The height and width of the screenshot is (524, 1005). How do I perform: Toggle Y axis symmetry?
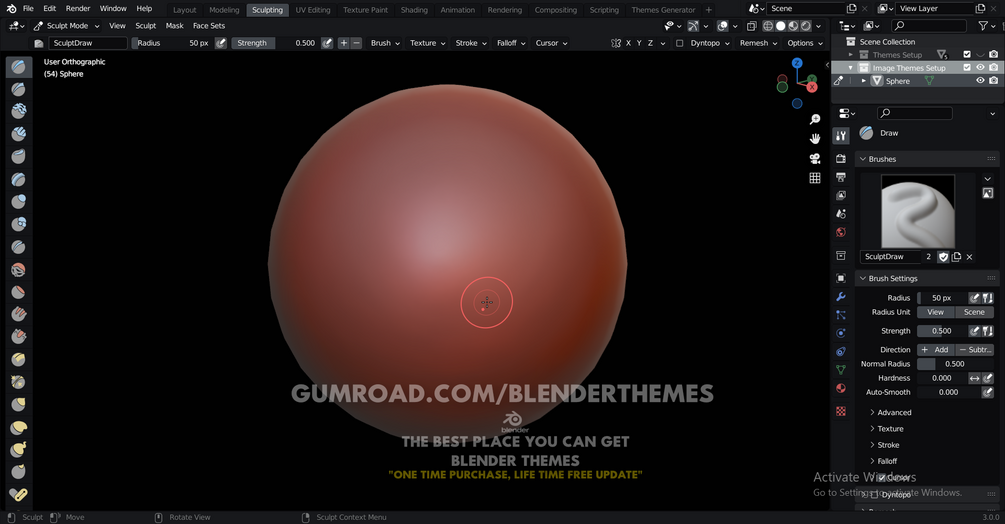(639, 43)
